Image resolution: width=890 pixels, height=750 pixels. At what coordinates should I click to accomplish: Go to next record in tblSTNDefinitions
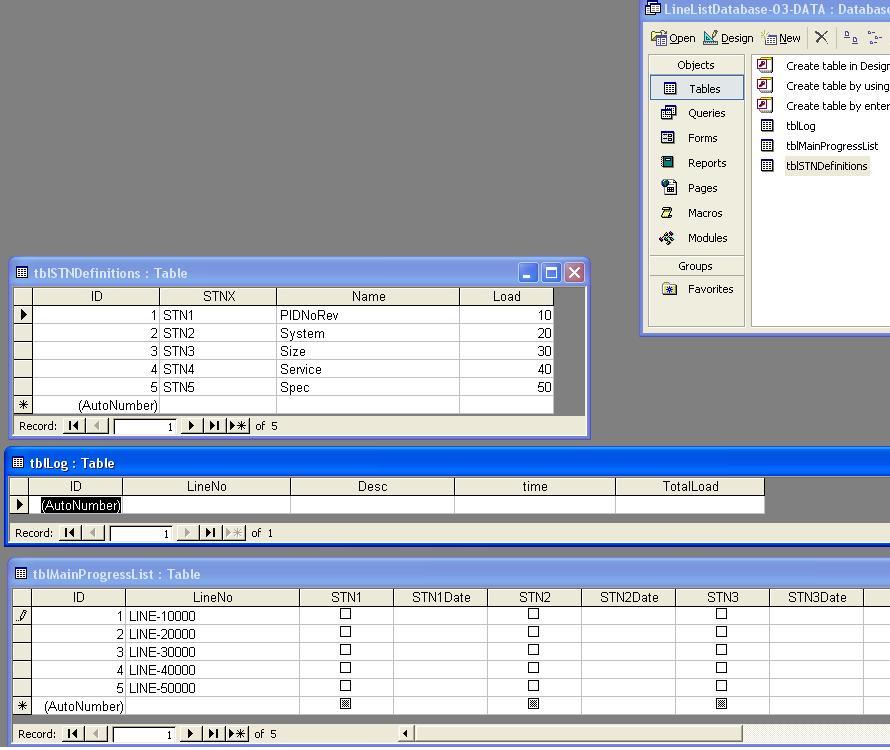pyautogui.click(x=191, y=426)
